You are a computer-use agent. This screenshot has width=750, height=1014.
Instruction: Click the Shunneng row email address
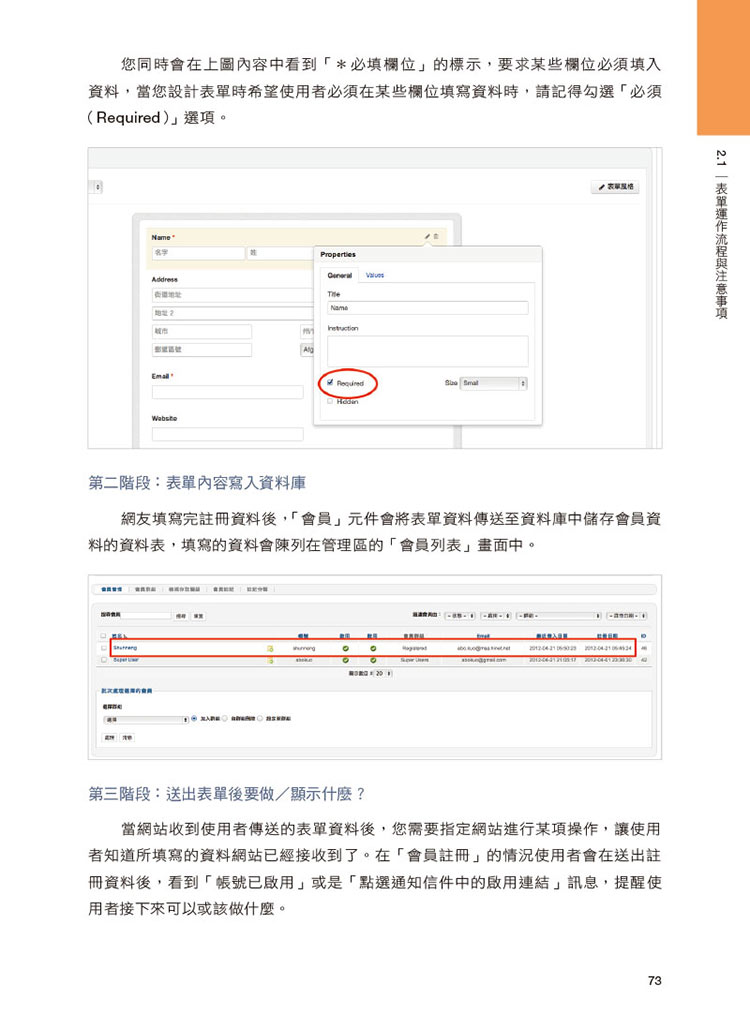pos(484,648)
